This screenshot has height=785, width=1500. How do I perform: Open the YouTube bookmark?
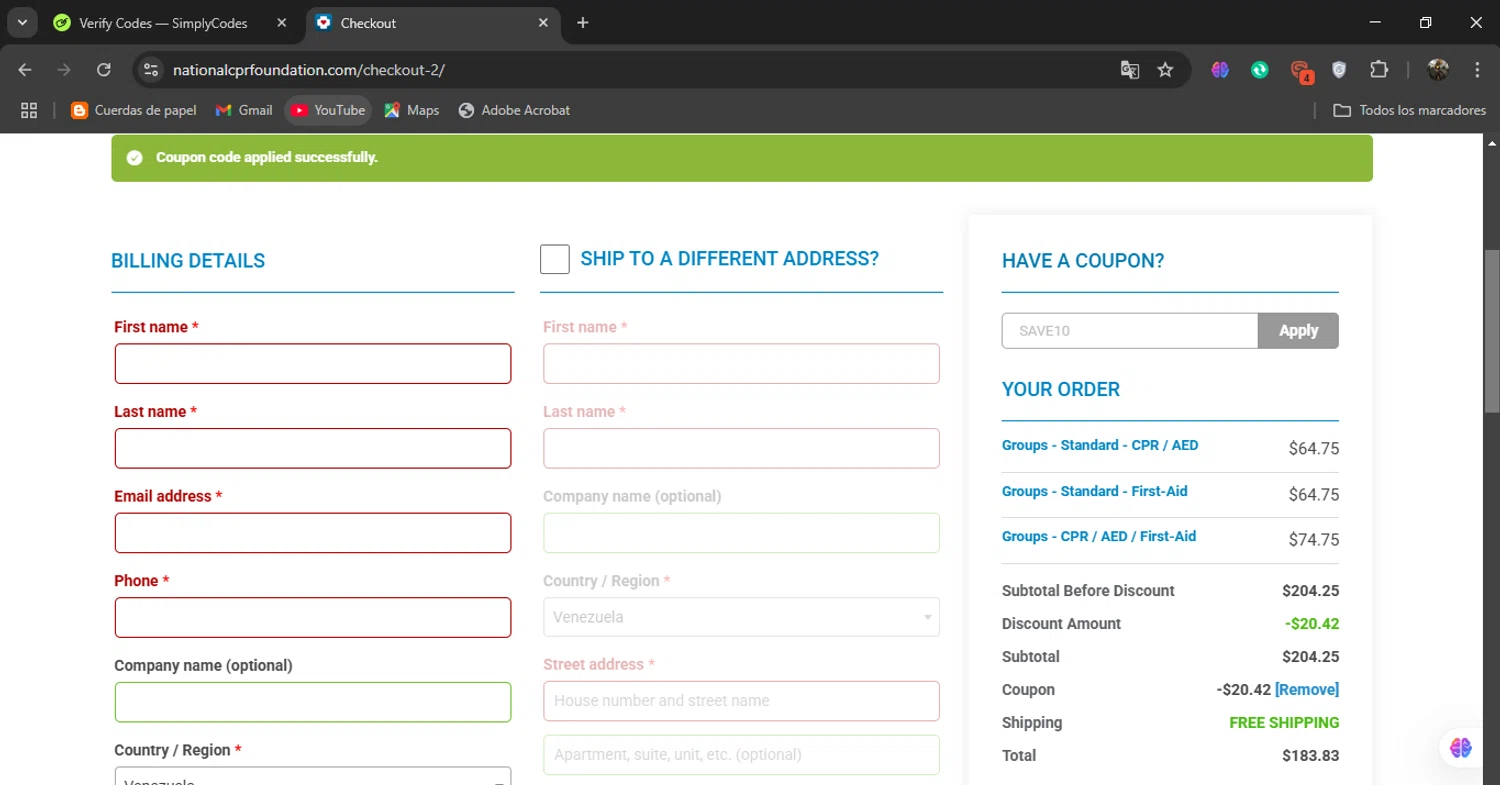(328, 110)
